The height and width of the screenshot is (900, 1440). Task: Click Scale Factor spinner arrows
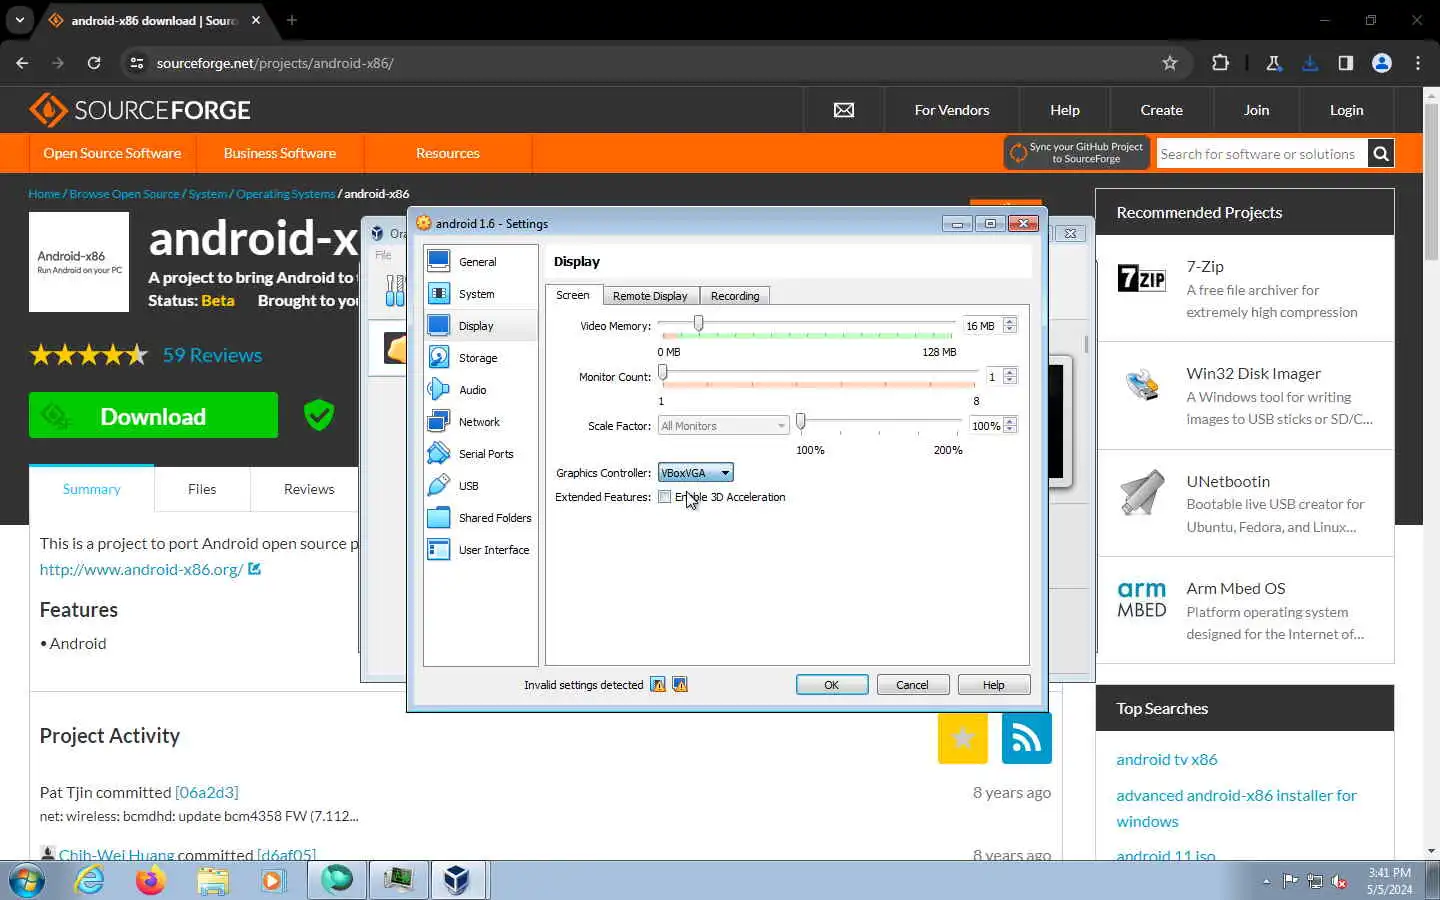click(1010, 425)
